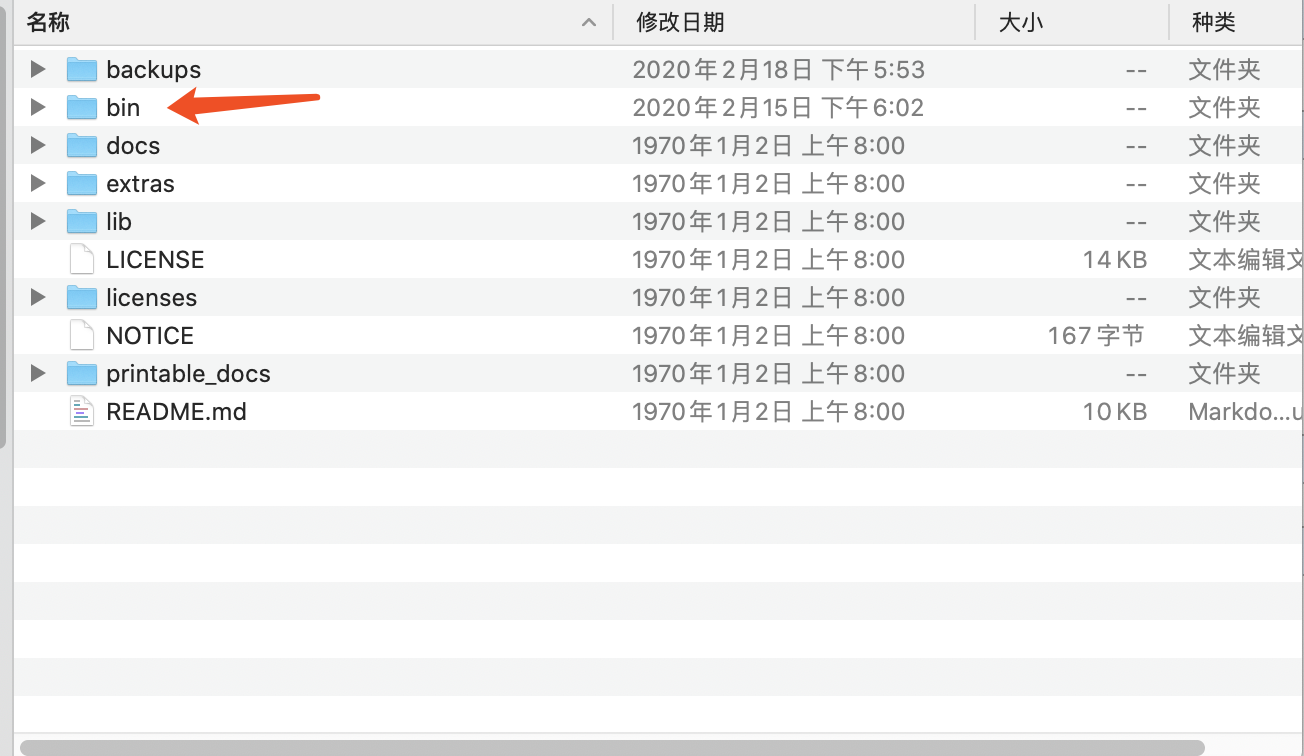1304x756 pixels.
Task: Sort by the 种类 column header
Action: coord(1214,22)
